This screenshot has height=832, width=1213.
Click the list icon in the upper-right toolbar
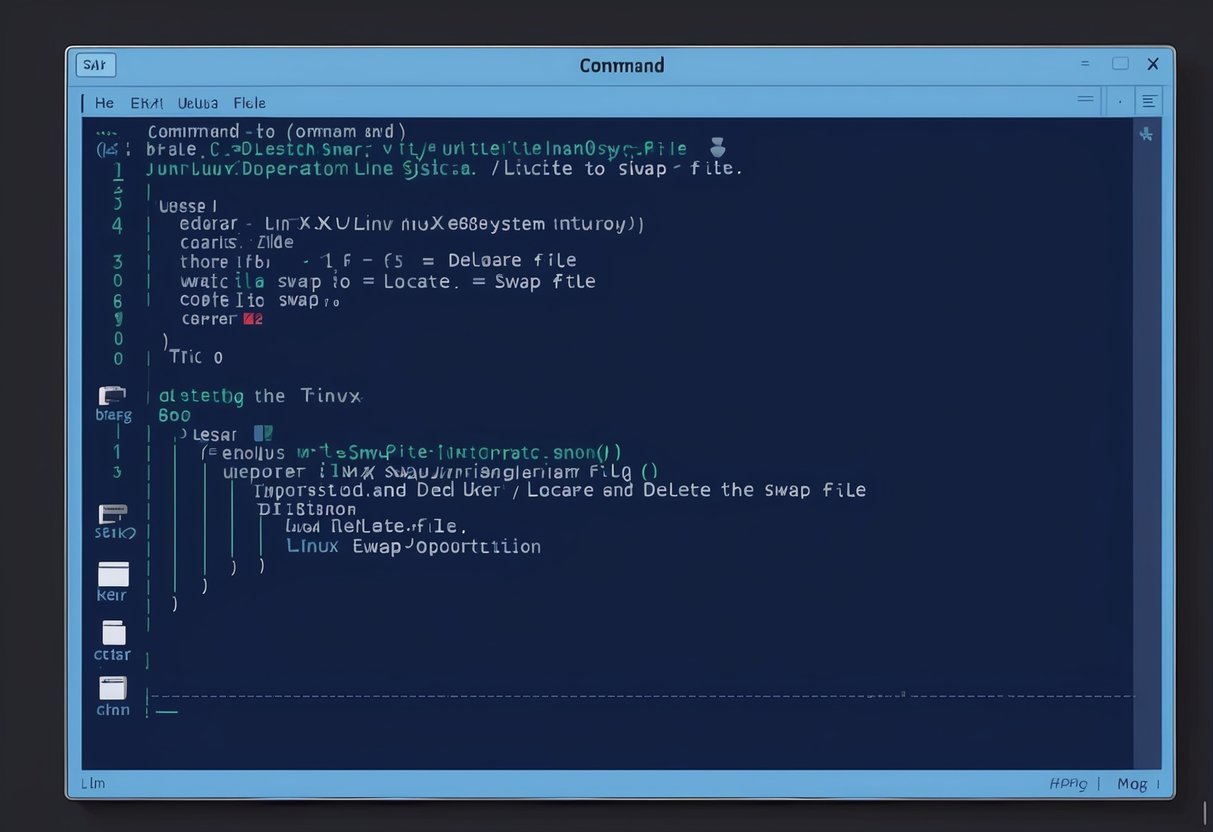point(1149,101)
